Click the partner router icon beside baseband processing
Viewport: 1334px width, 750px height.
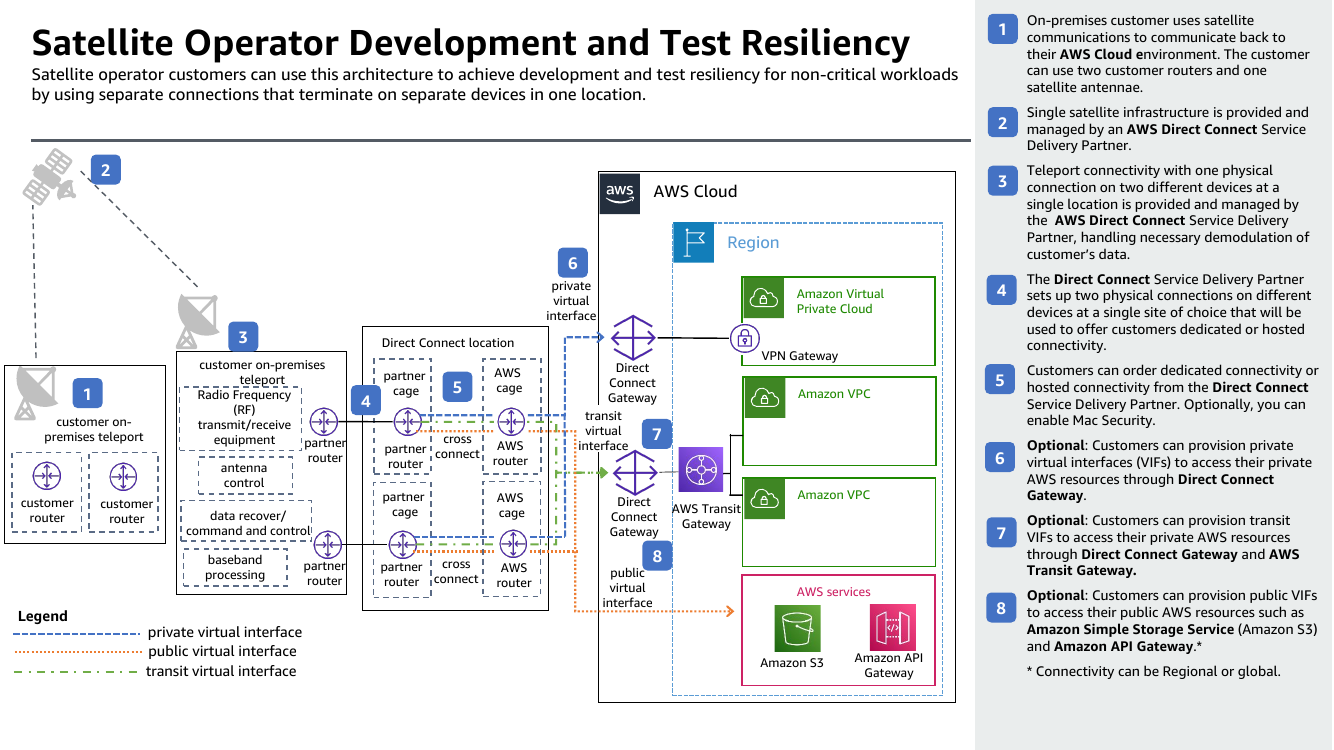pyautogui.click(x=327, y=545)
